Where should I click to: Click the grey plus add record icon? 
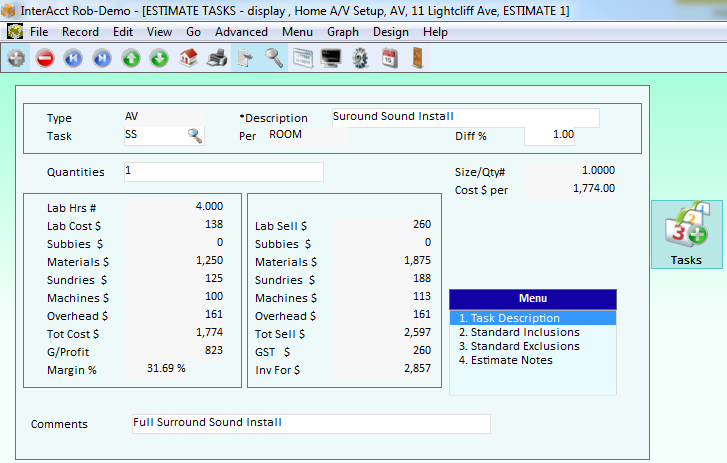(16, 58)
